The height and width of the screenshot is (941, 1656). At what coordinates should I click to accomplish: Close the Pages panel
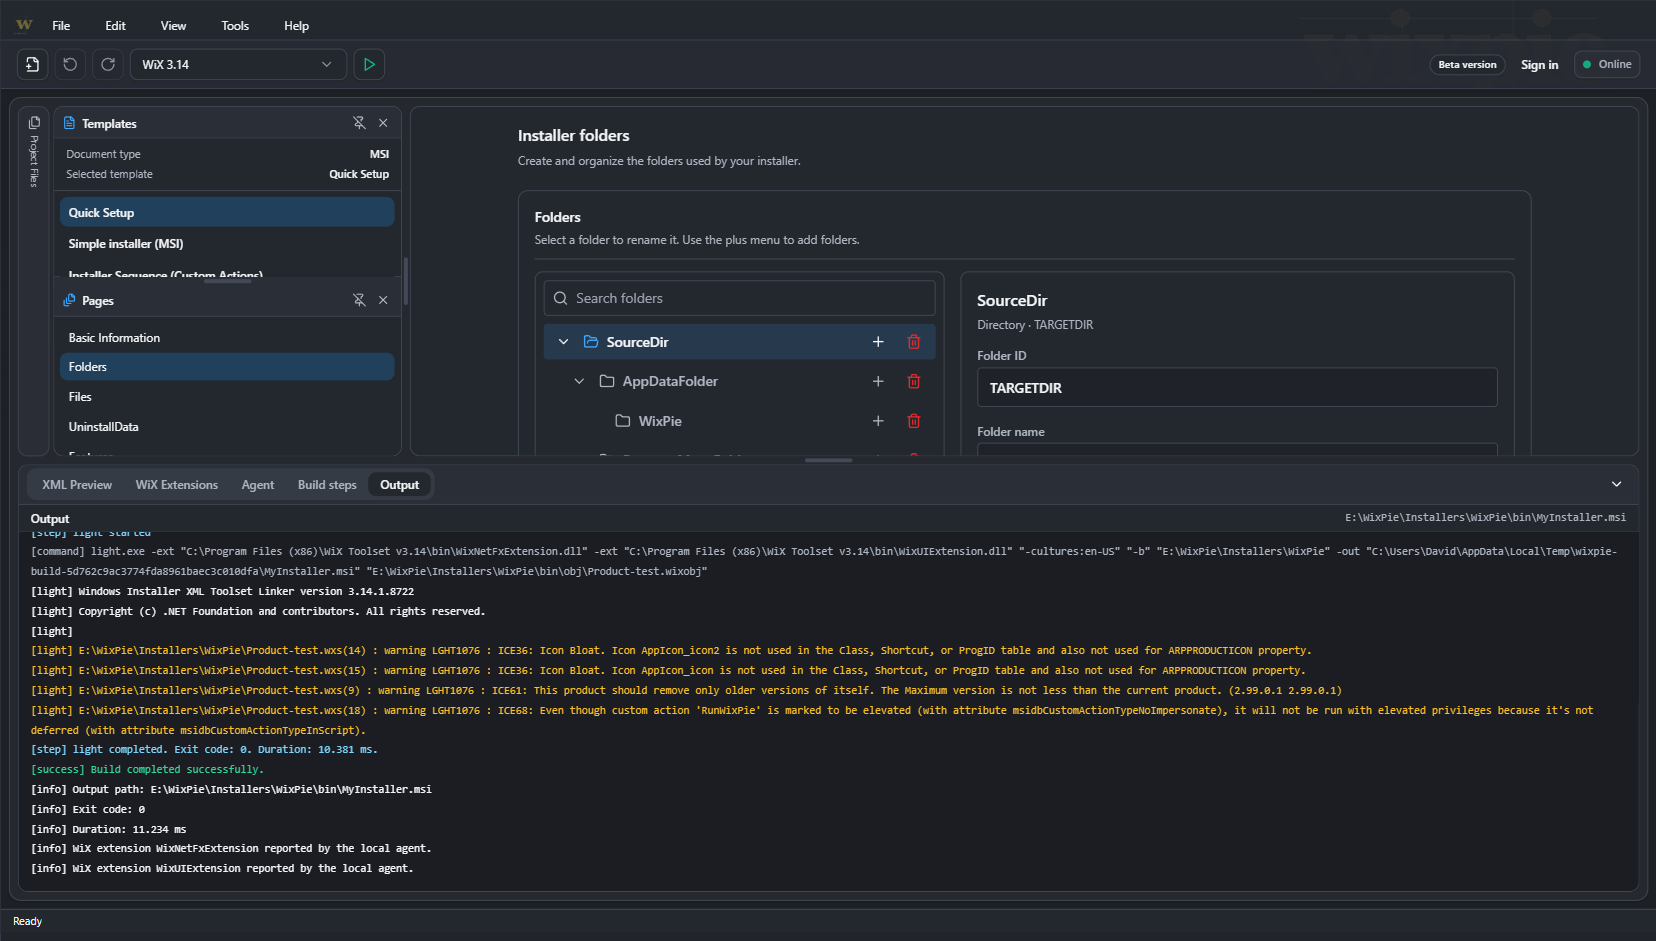point(383,300)
